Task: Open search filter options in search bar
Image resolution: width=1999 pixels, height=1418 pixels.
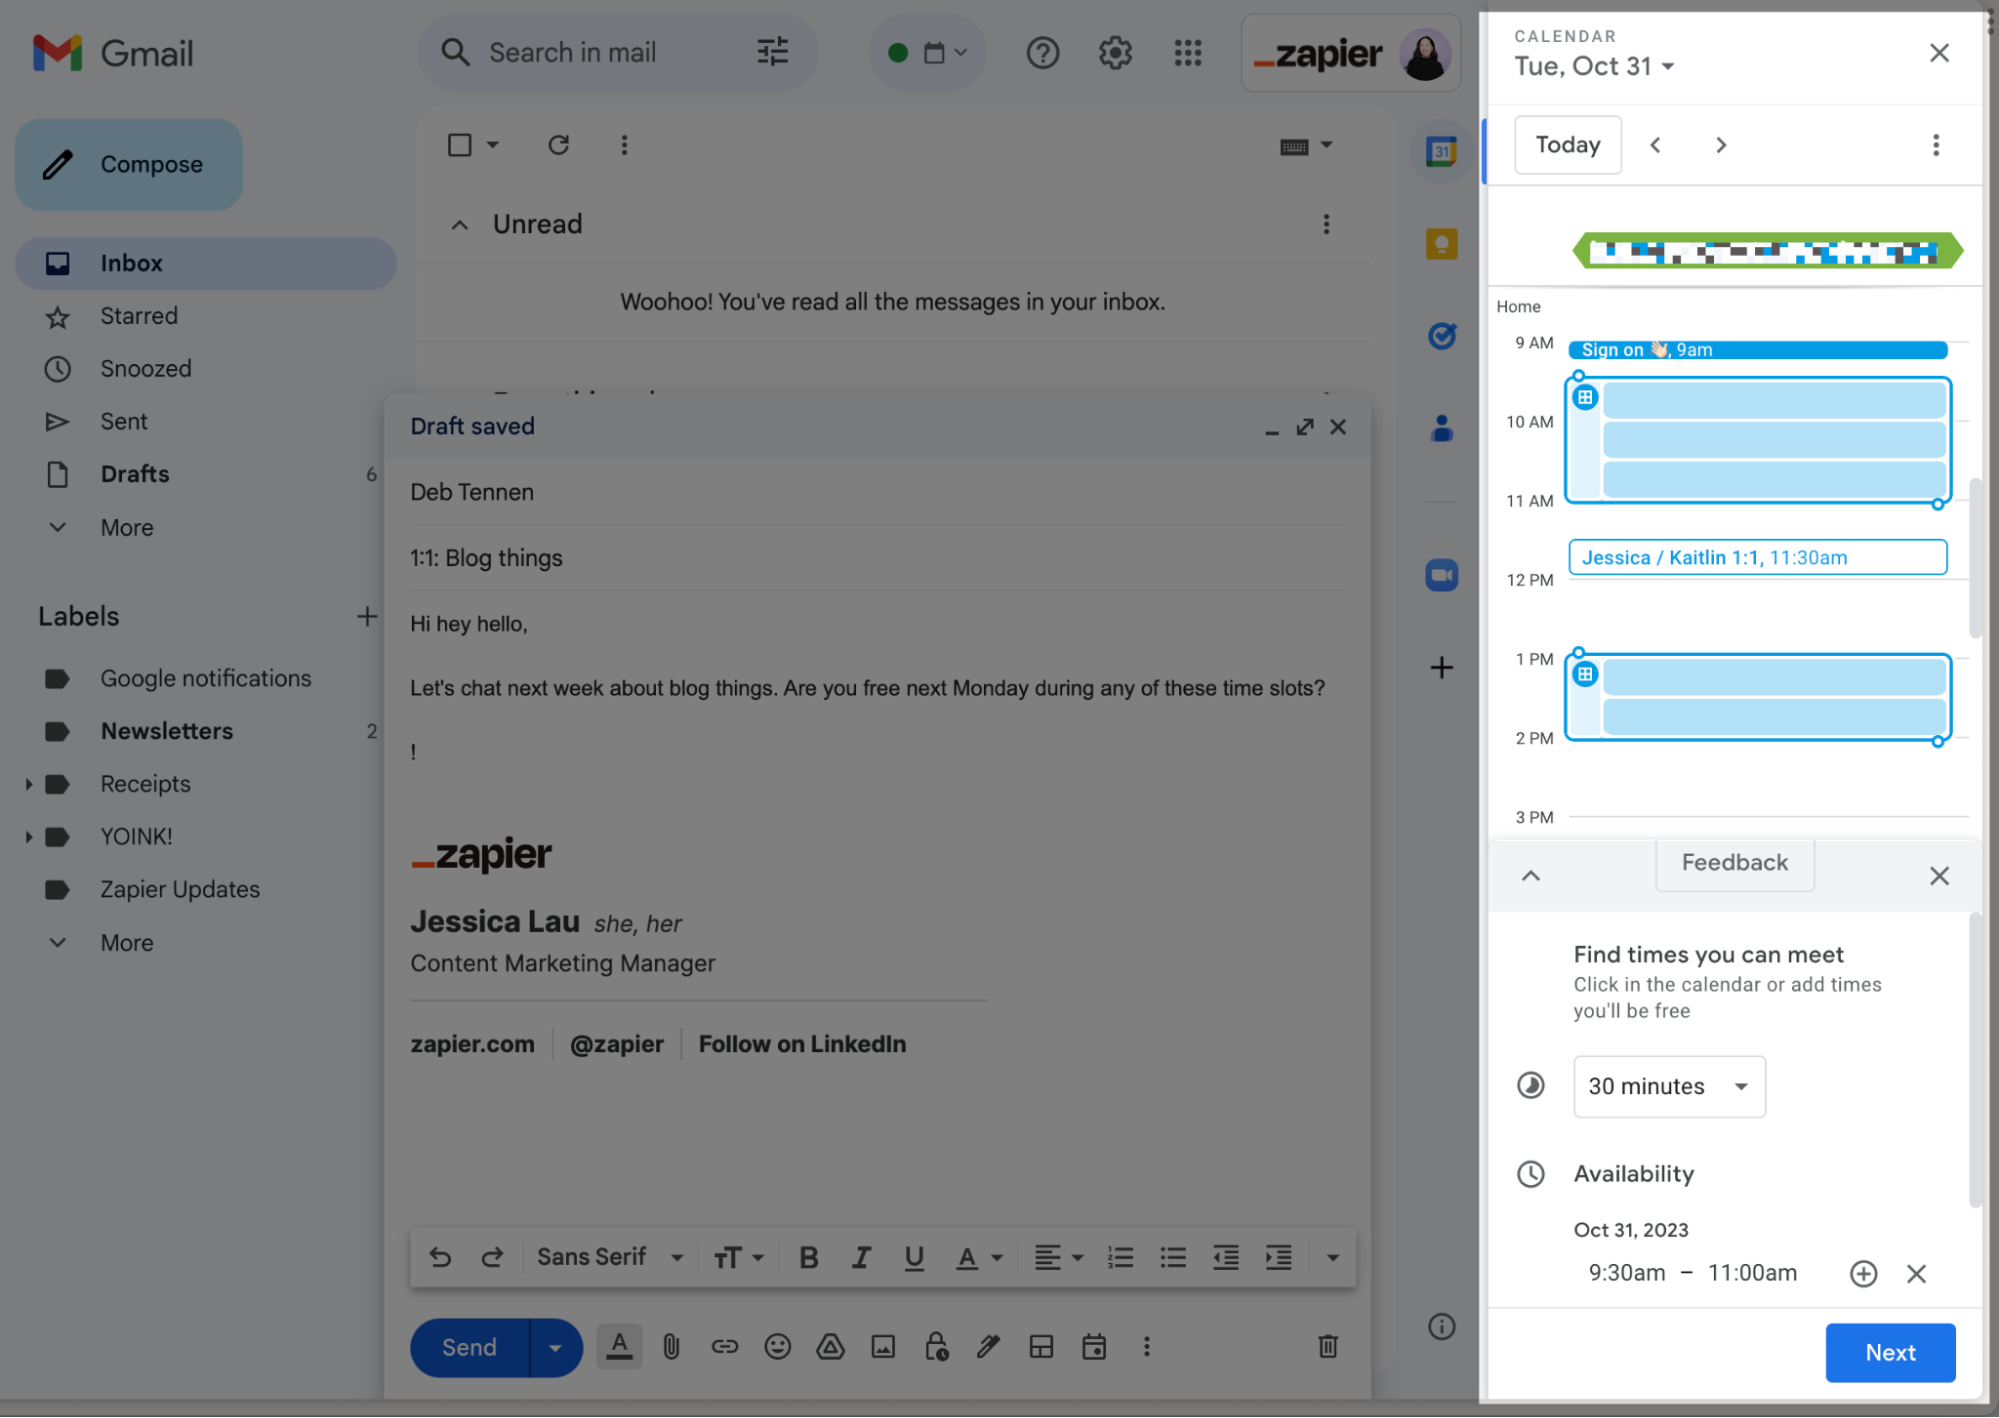Action: click(x=772, y=52)
